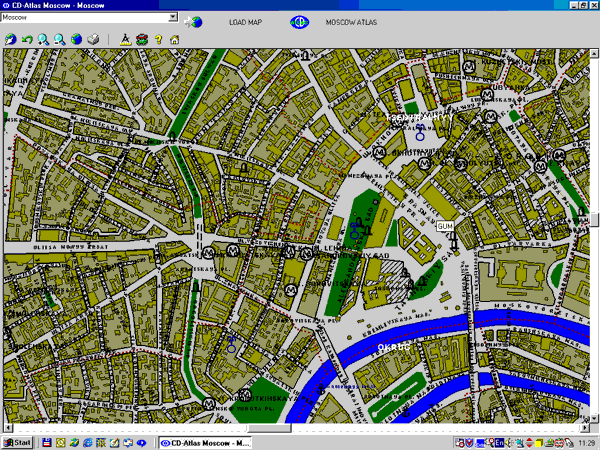
Task: Click the En language indicator in tray
Action: pos(499,443)
